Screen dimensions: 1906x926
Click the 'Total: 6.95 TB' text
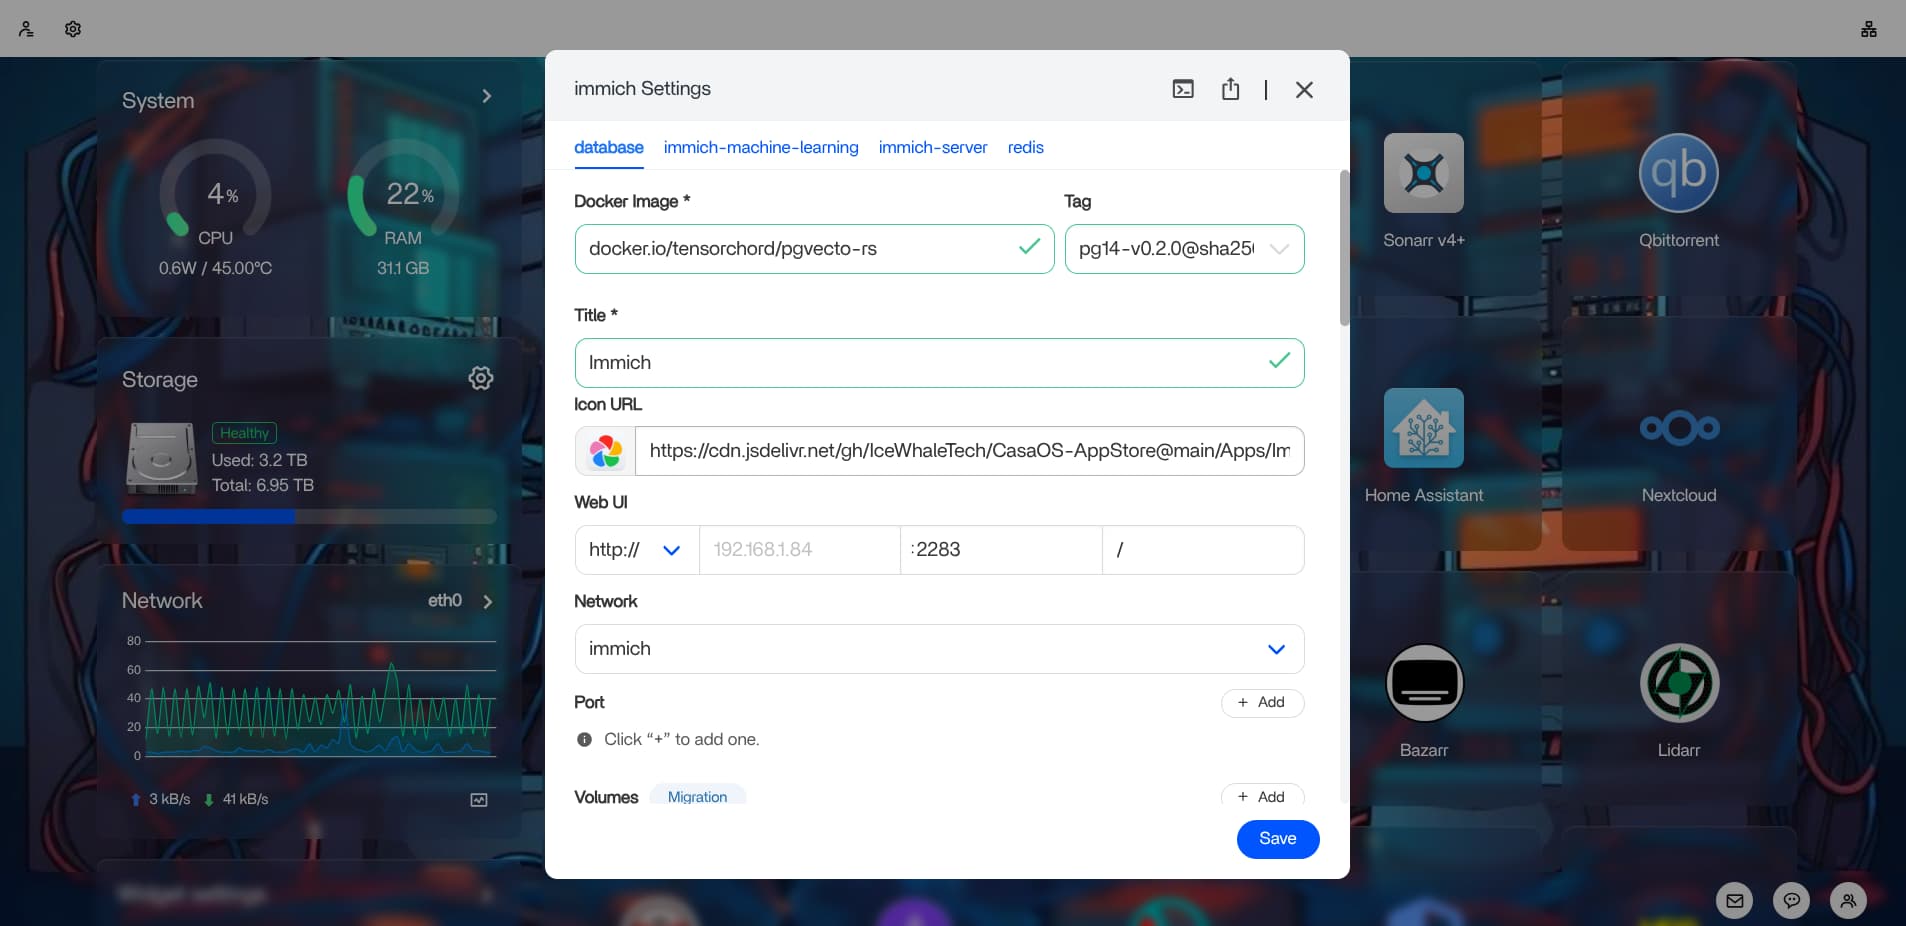[x=263, y=485]
